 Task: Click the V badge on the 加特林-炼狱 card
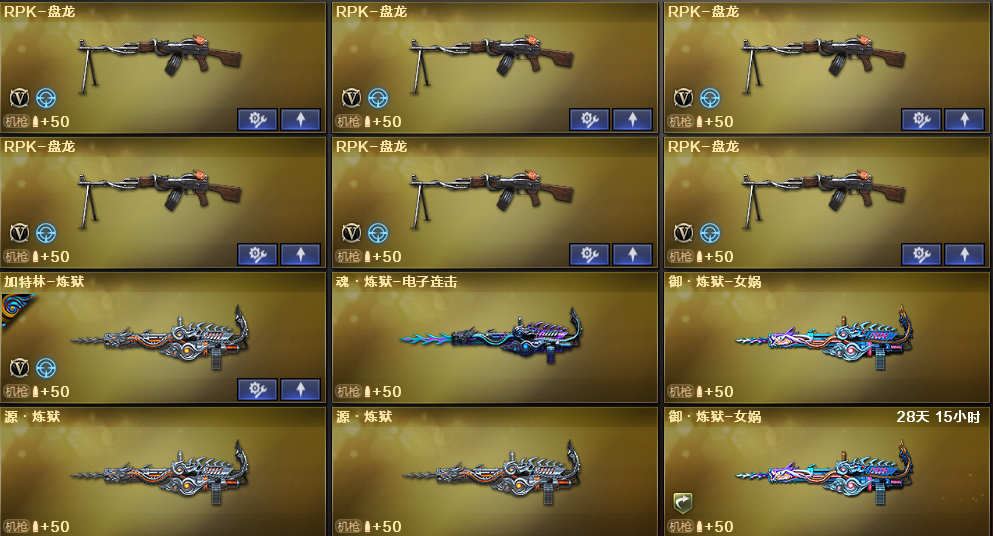20,368
